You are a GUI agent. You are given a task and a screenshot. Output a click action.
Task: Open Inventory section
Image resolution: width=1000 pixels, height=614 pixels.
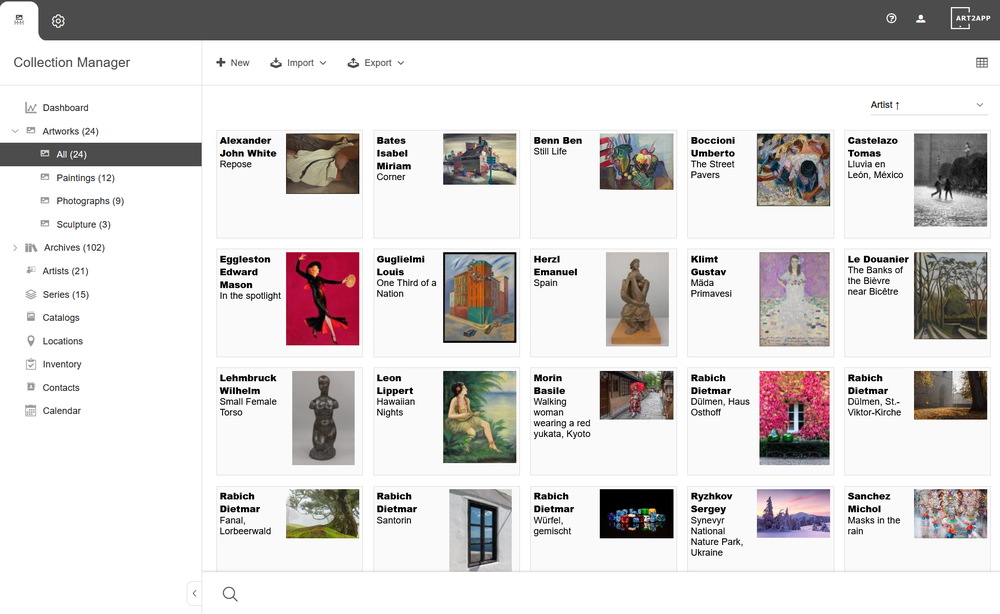(62, 364)
